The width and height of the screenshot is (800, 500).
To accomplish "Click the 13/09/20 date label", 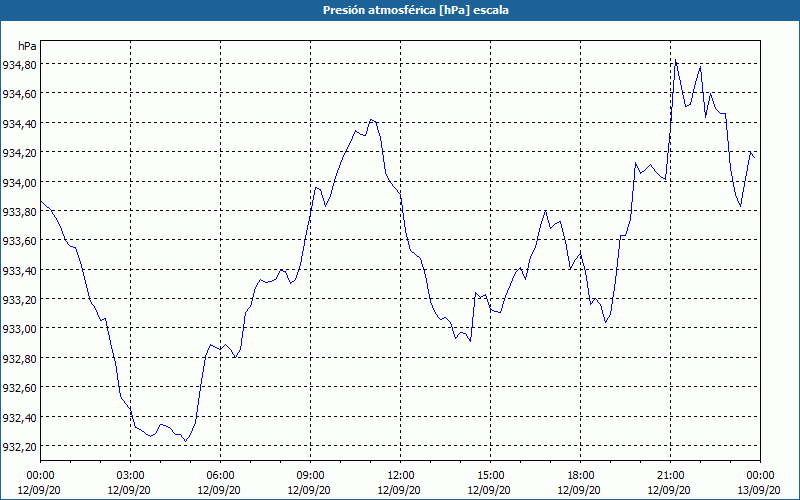I will (759, 490).
